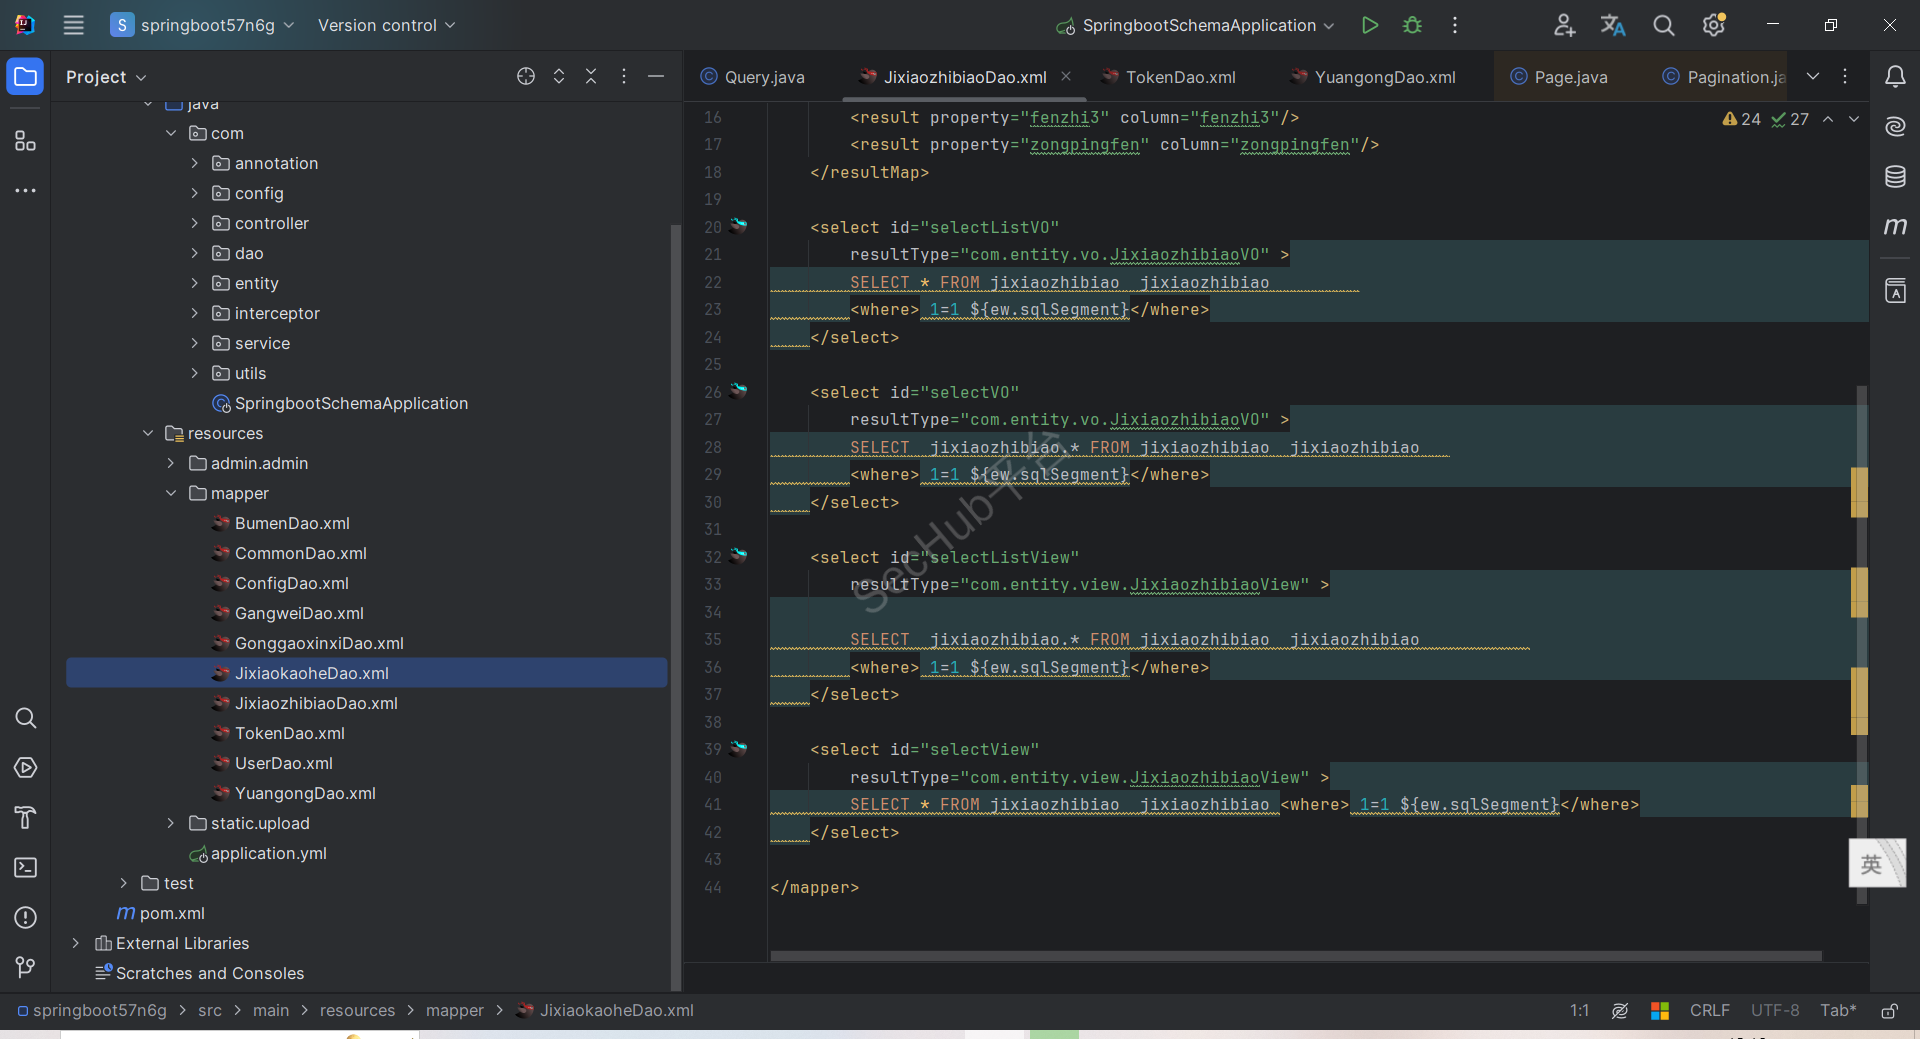Viewport: 1920px width, 1039px height.
Task: Open the Problems tool window
Action: point(26,917)
